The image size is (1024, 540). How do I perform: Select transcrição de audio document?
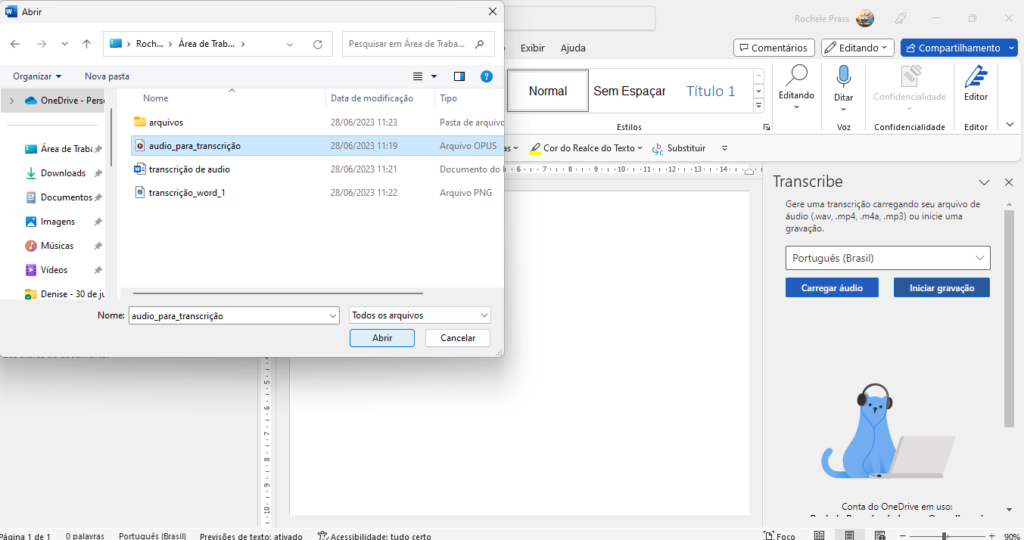(317, 169)
